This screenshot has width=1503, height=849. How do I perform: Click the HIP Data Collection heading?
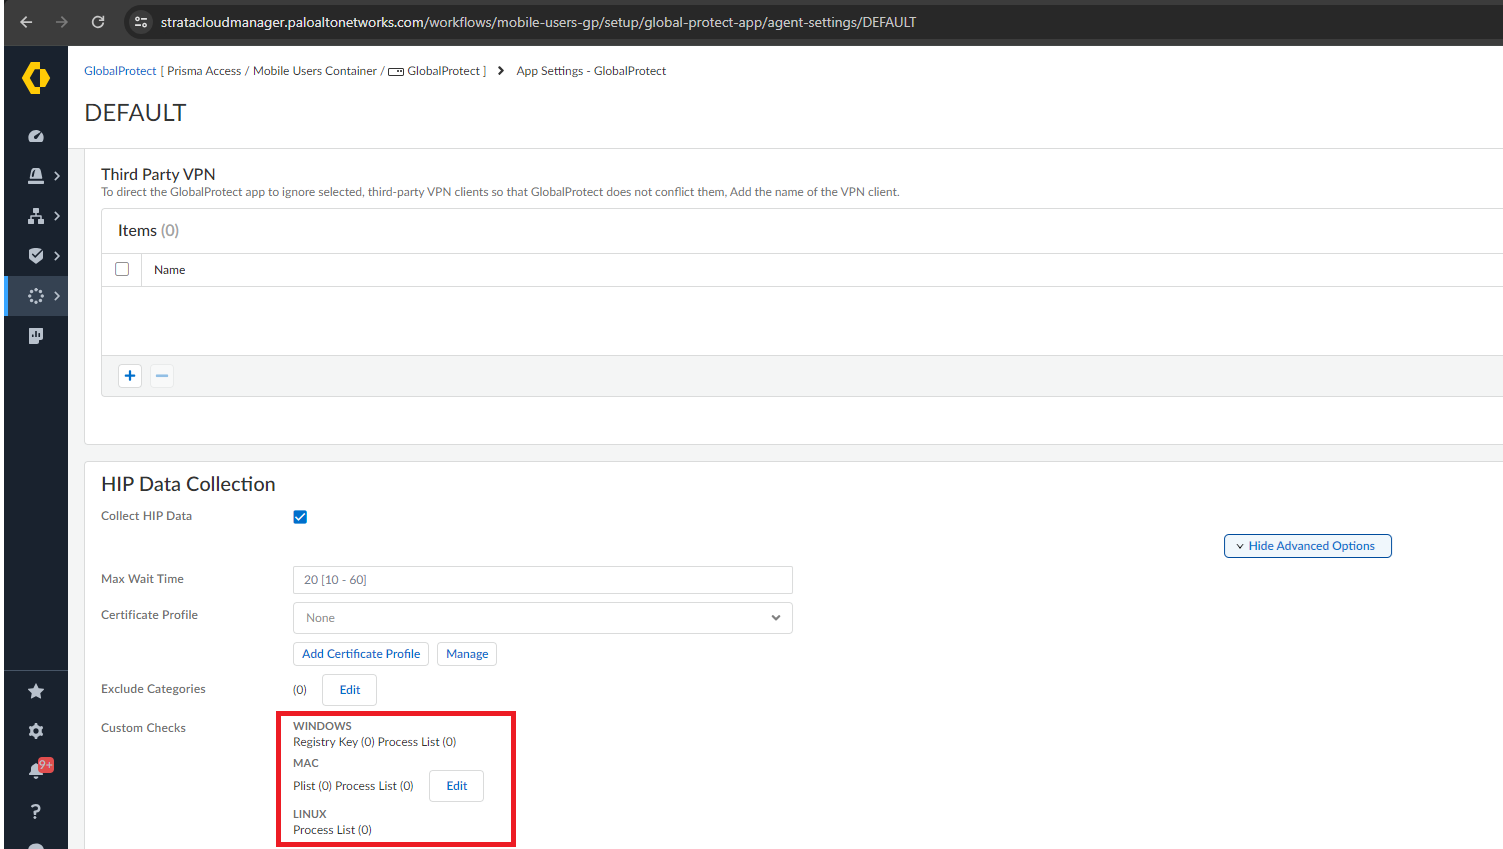click(x=188, y=484)
